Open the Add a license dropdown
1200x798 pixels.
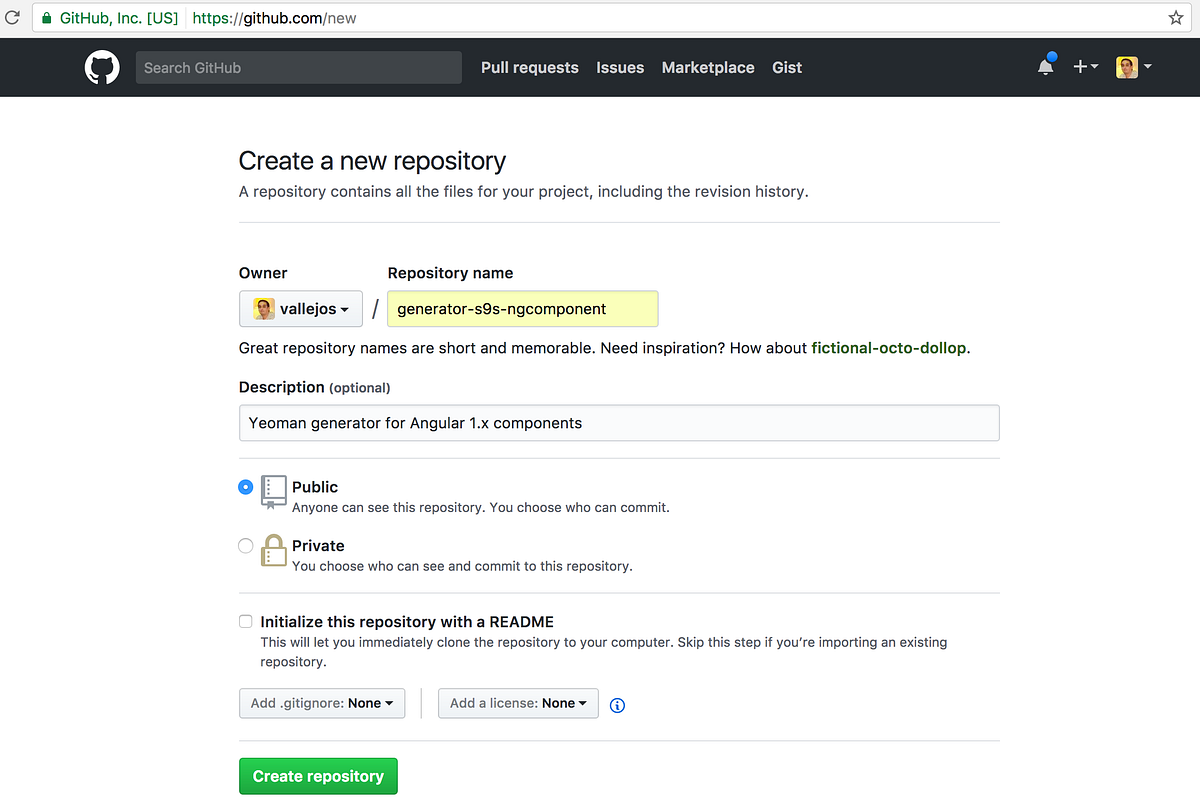(x=517, y=703)
